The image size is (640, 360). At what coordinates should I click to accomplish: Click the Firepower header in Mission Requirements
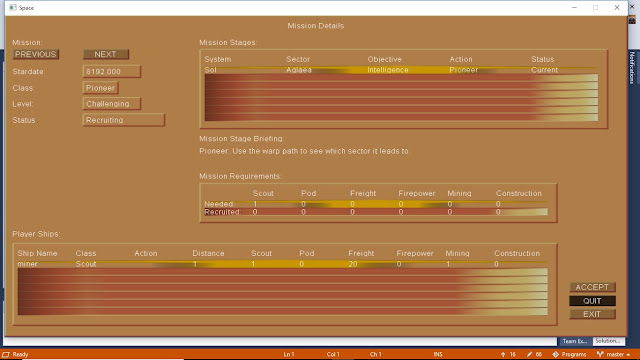click(417, 193)
